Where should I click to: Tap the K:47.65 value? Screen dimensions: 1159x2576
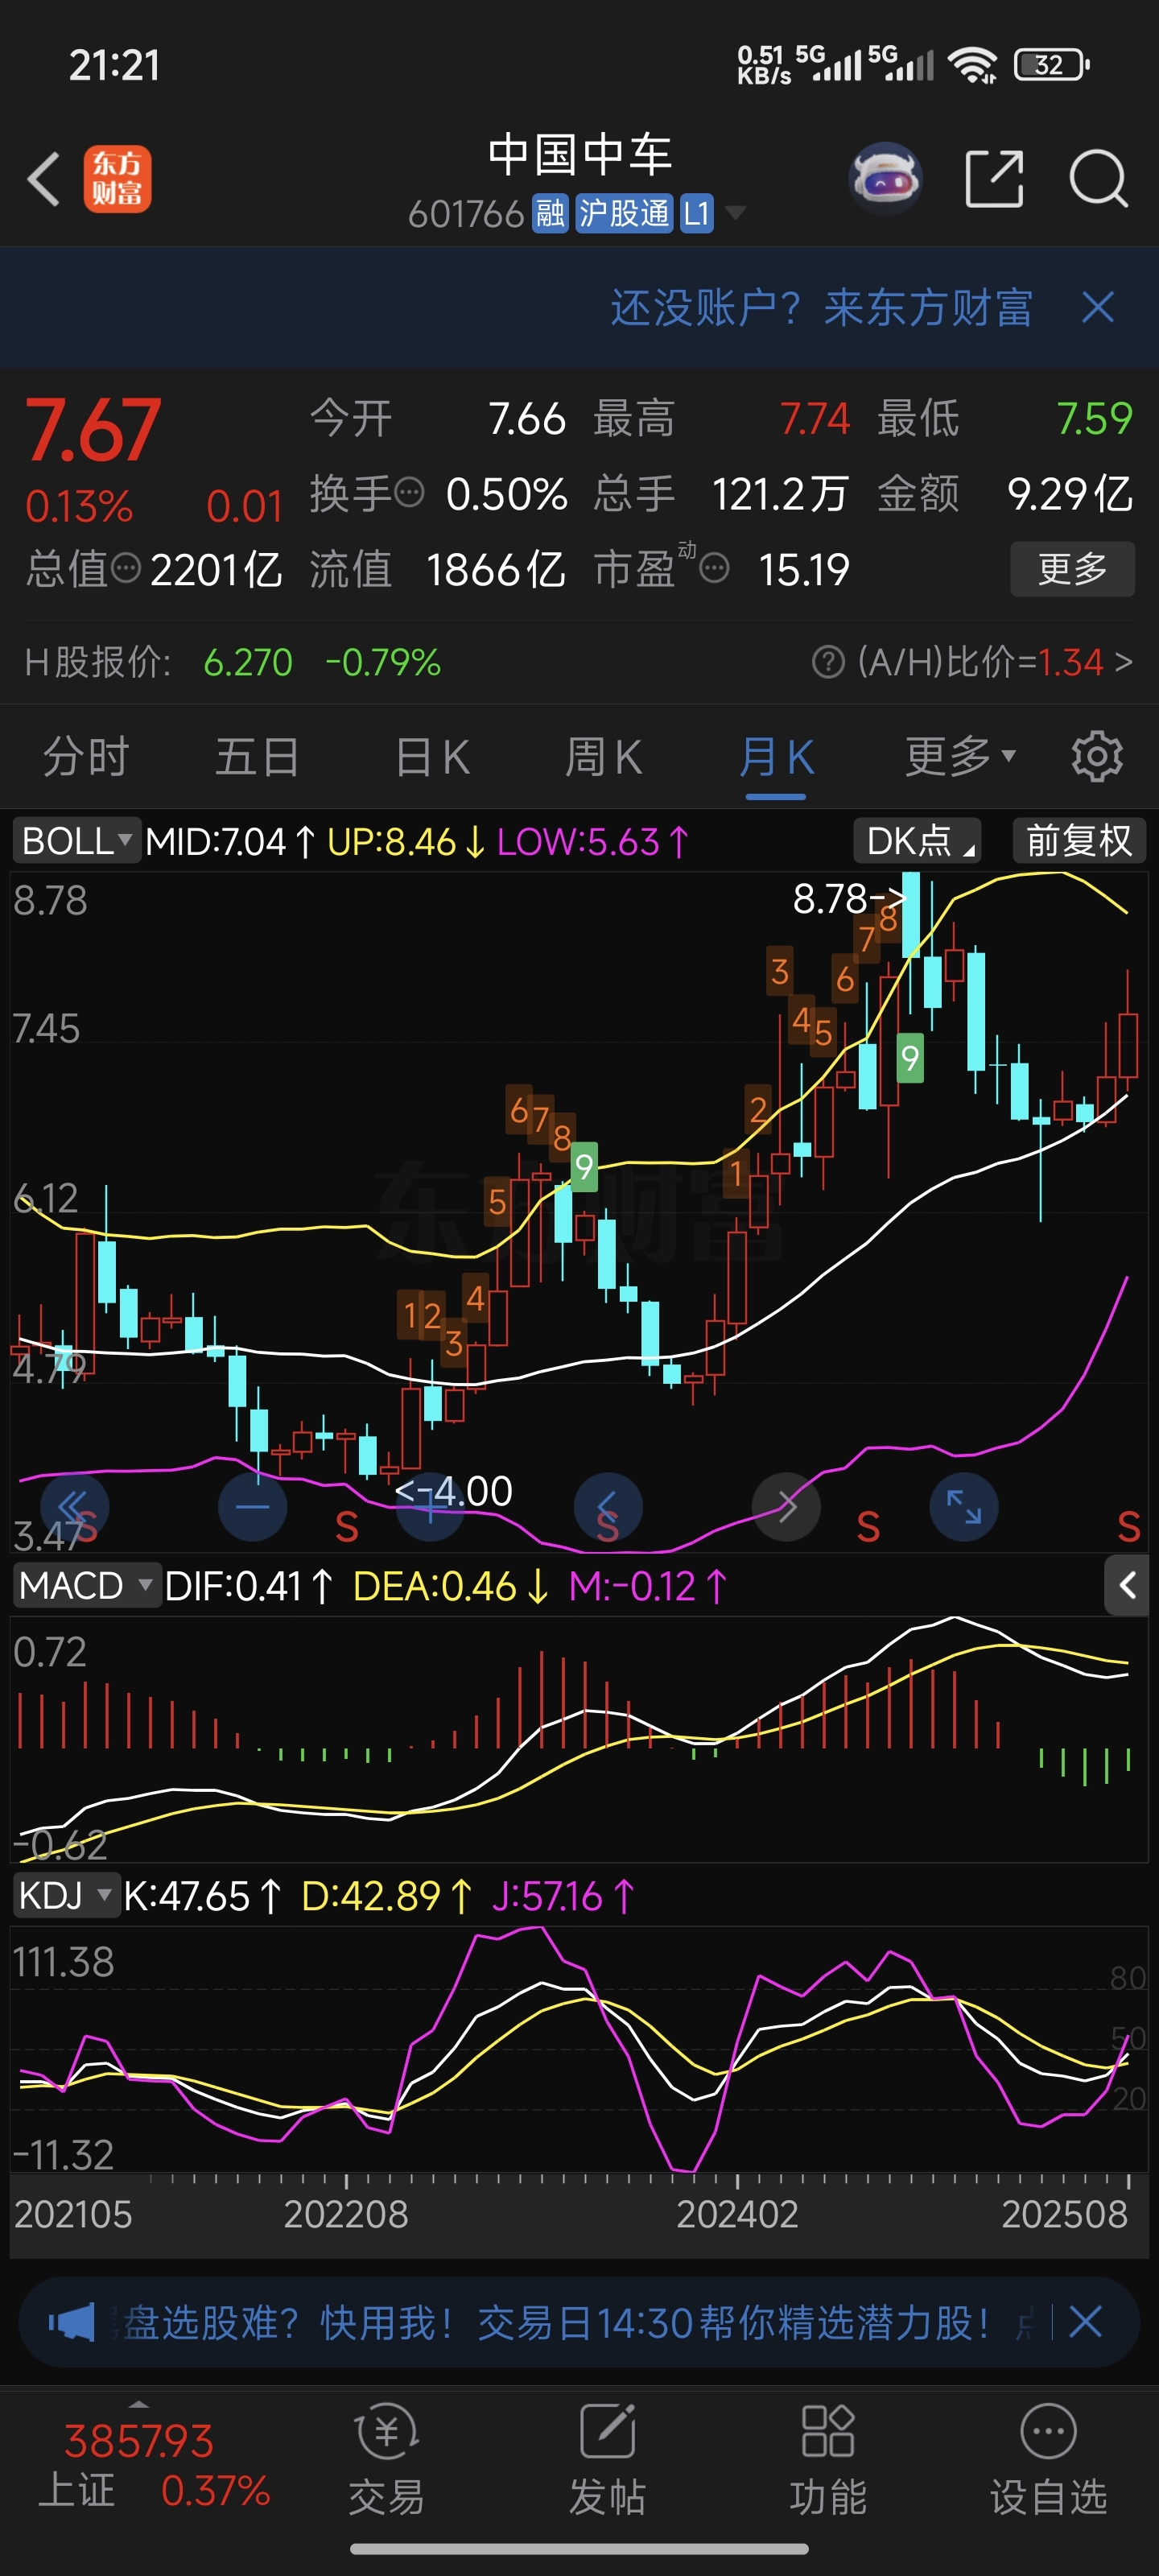point(203,1896)
